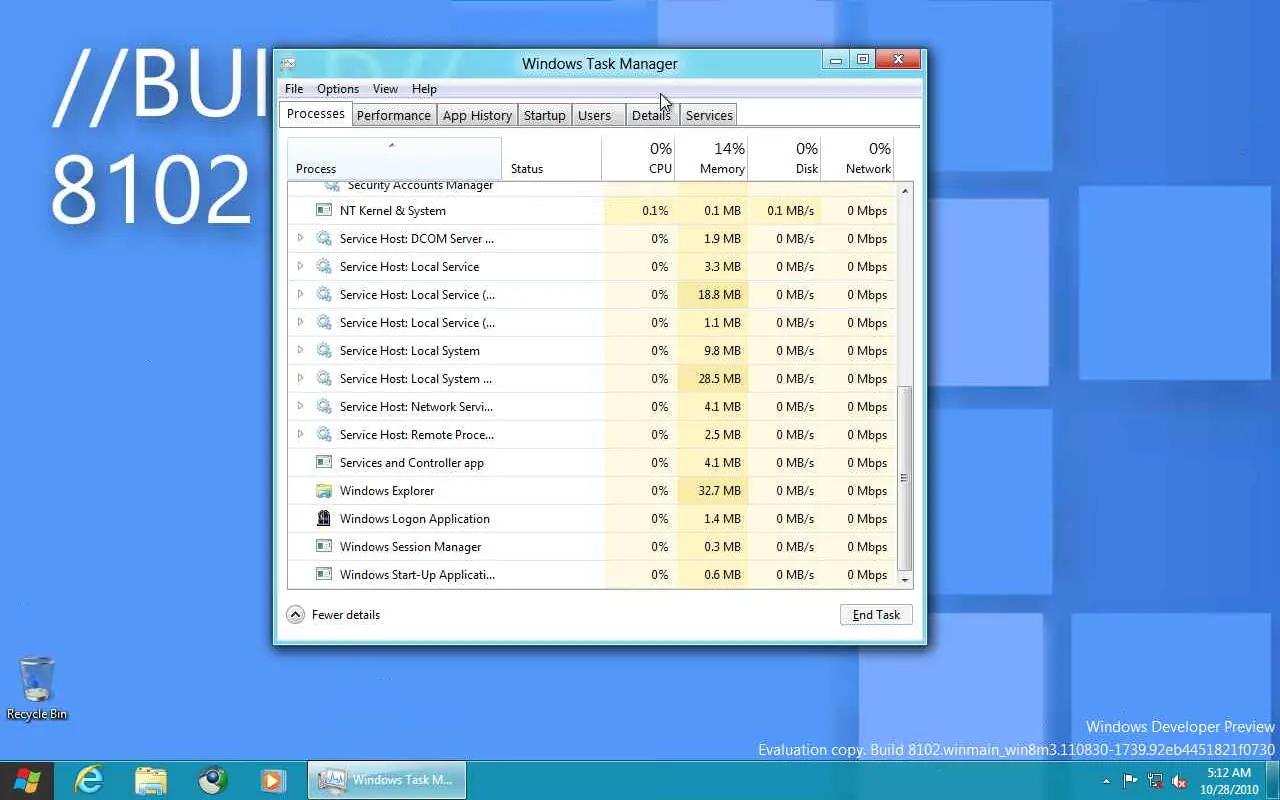Image resolution: width=1280 pixels, height=800 pixels.
Task: Click the Task Manager title bar icon
Action: point(288,63)
